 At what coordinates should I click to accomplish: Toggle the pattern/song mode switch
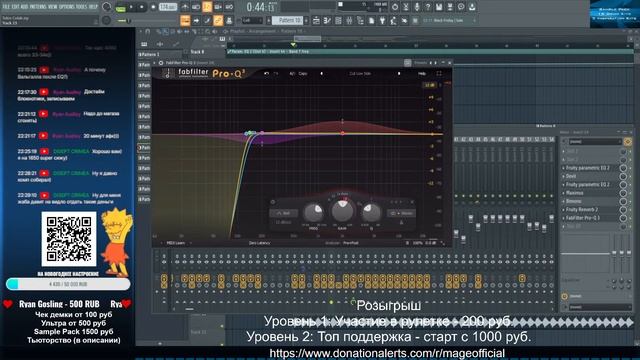pyautogui.click(x=121, y=7)
